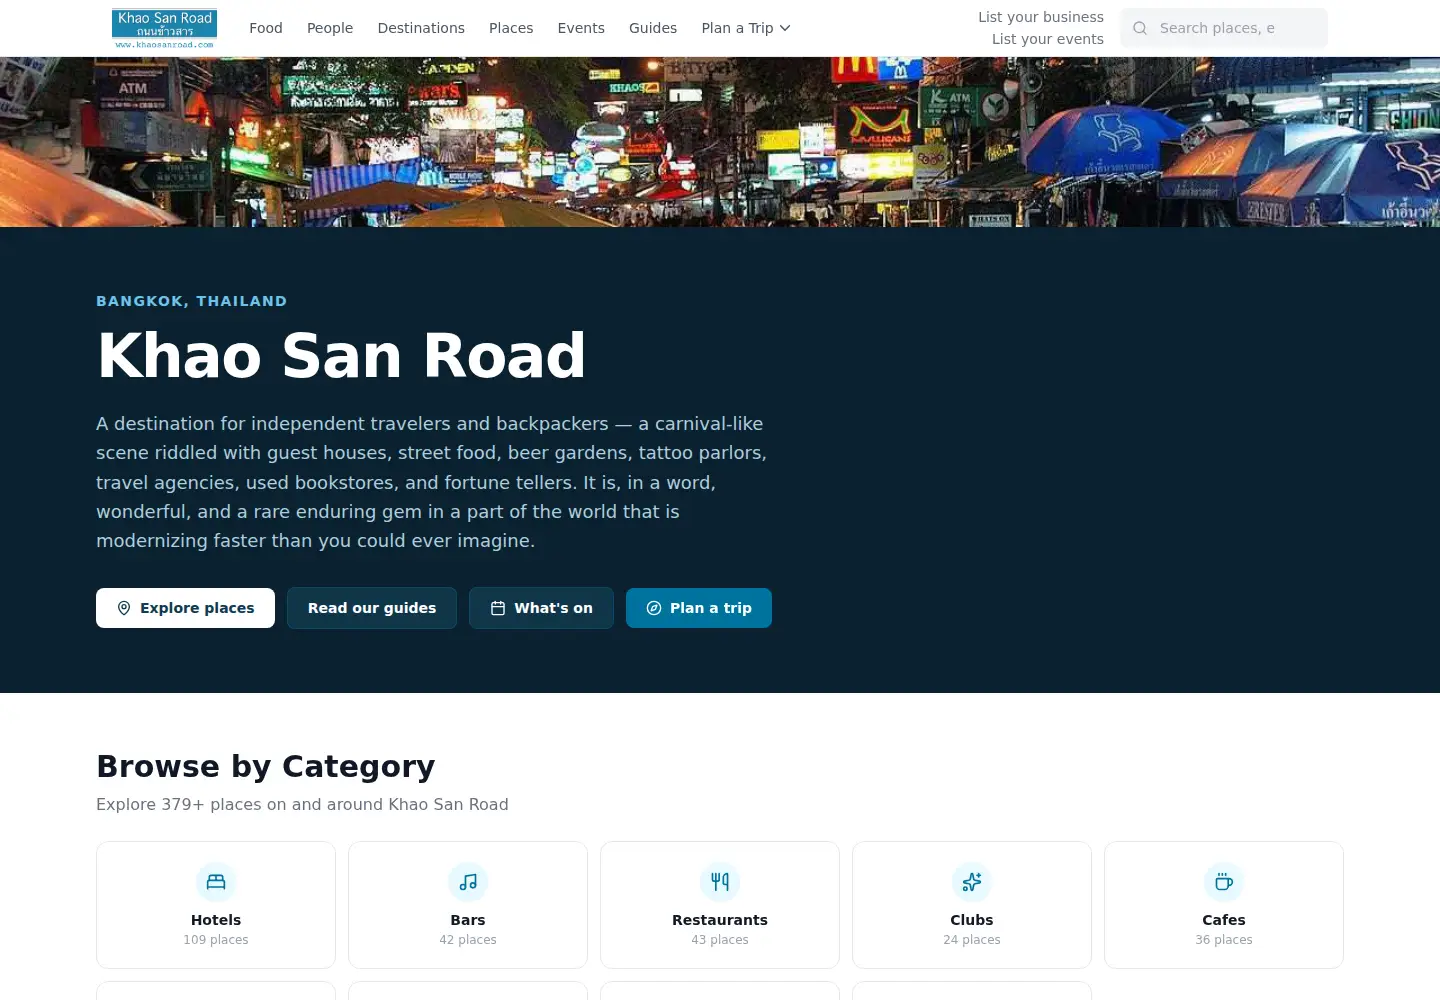Click the compass icon in Plan a trip
1440x1000 pixels.
click(654, 608)
